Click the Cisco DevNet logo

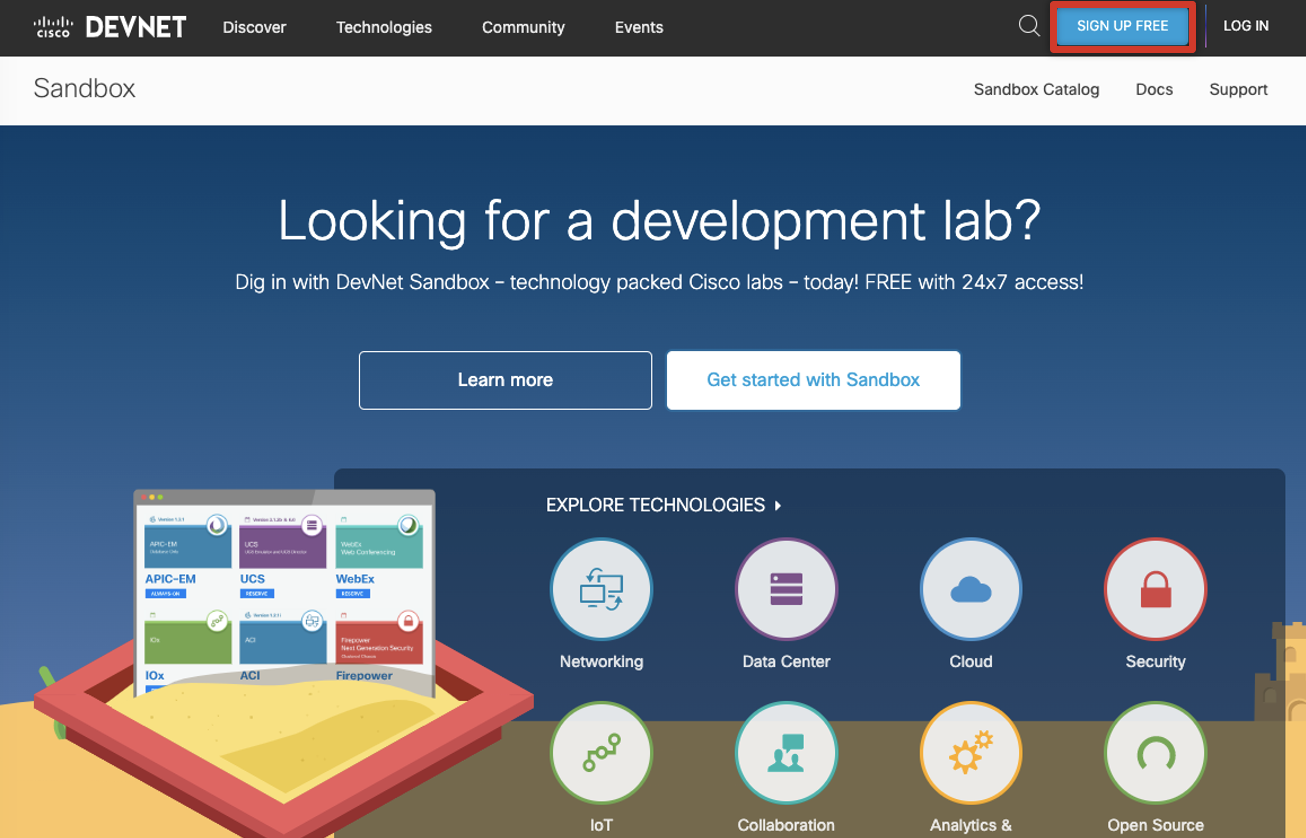[110, 27]
